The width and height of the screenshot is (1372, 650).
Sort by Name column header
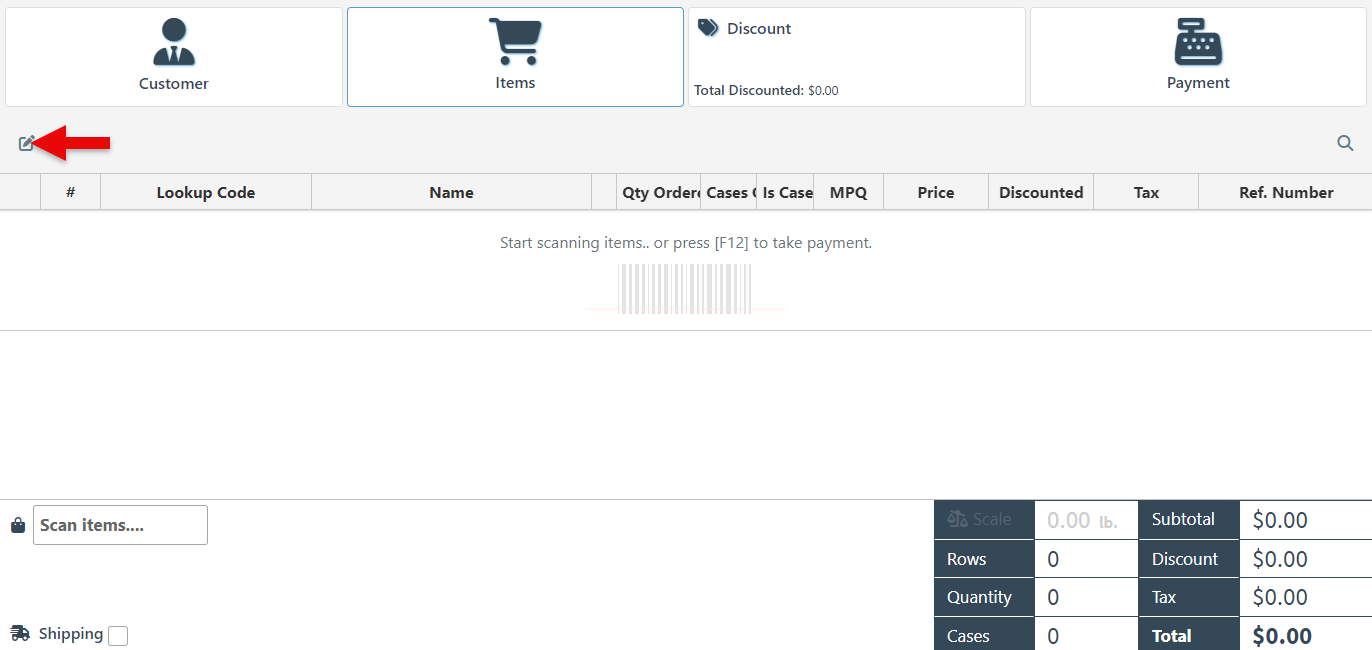451,192
